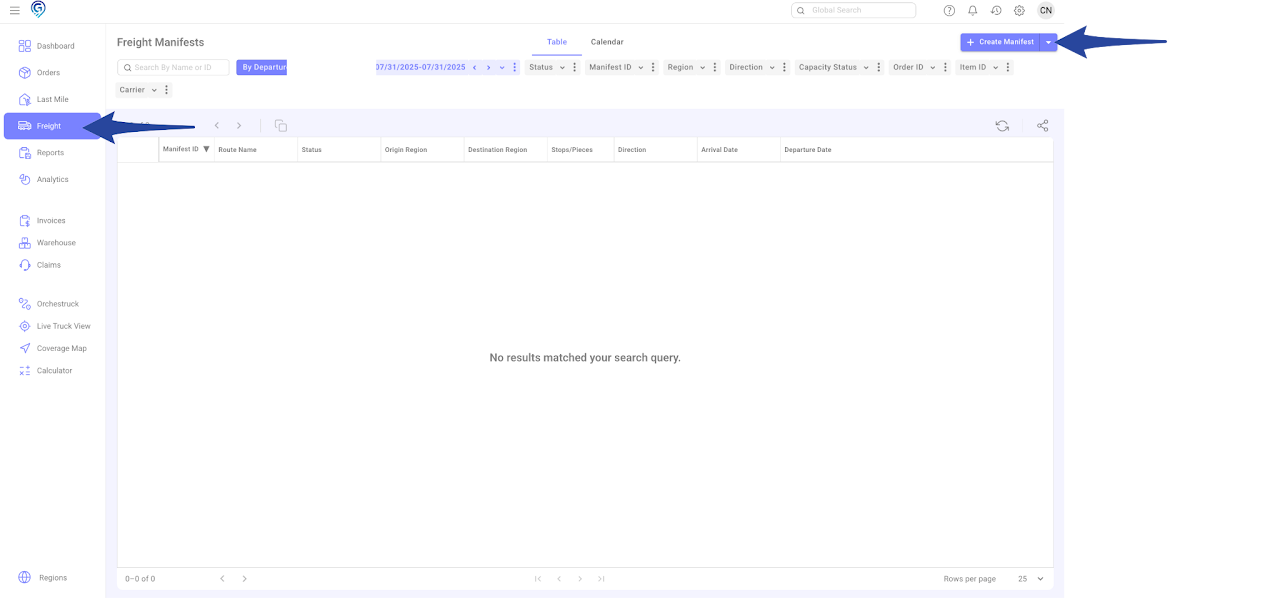The image size is (1280, 598).
Task: Go to Orders in the sidebar
Action: (52, 73)
